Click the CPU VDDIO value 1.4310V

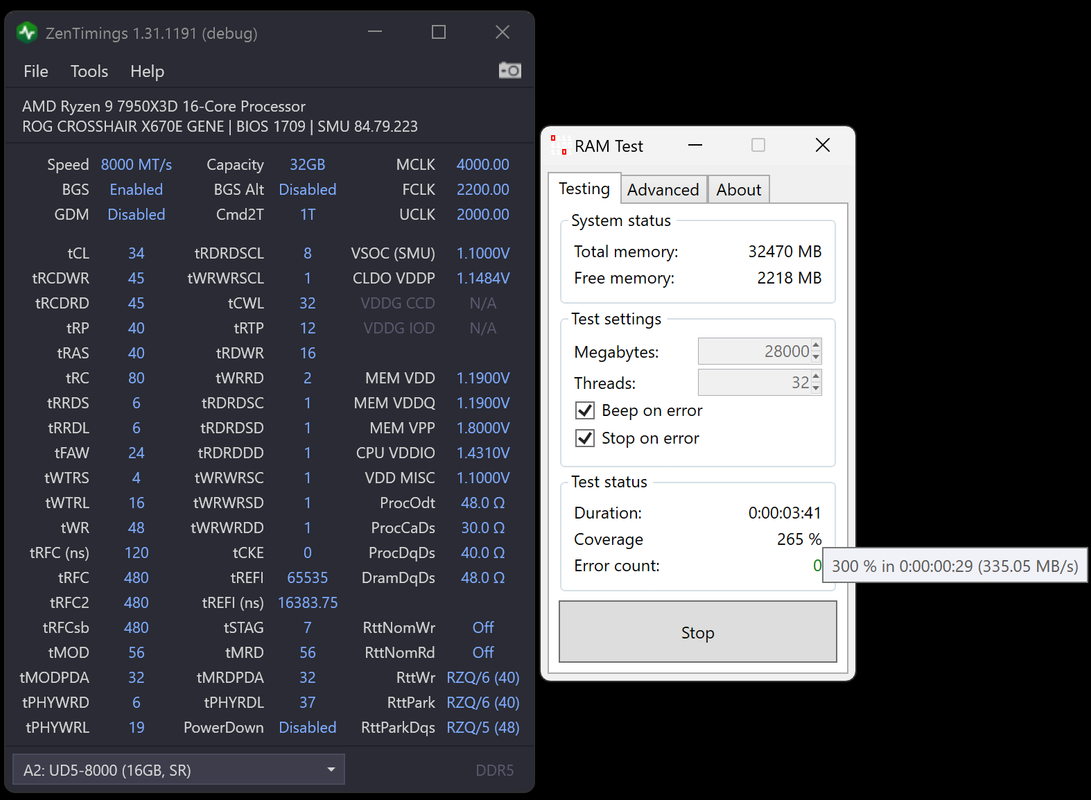click(483, 454)
